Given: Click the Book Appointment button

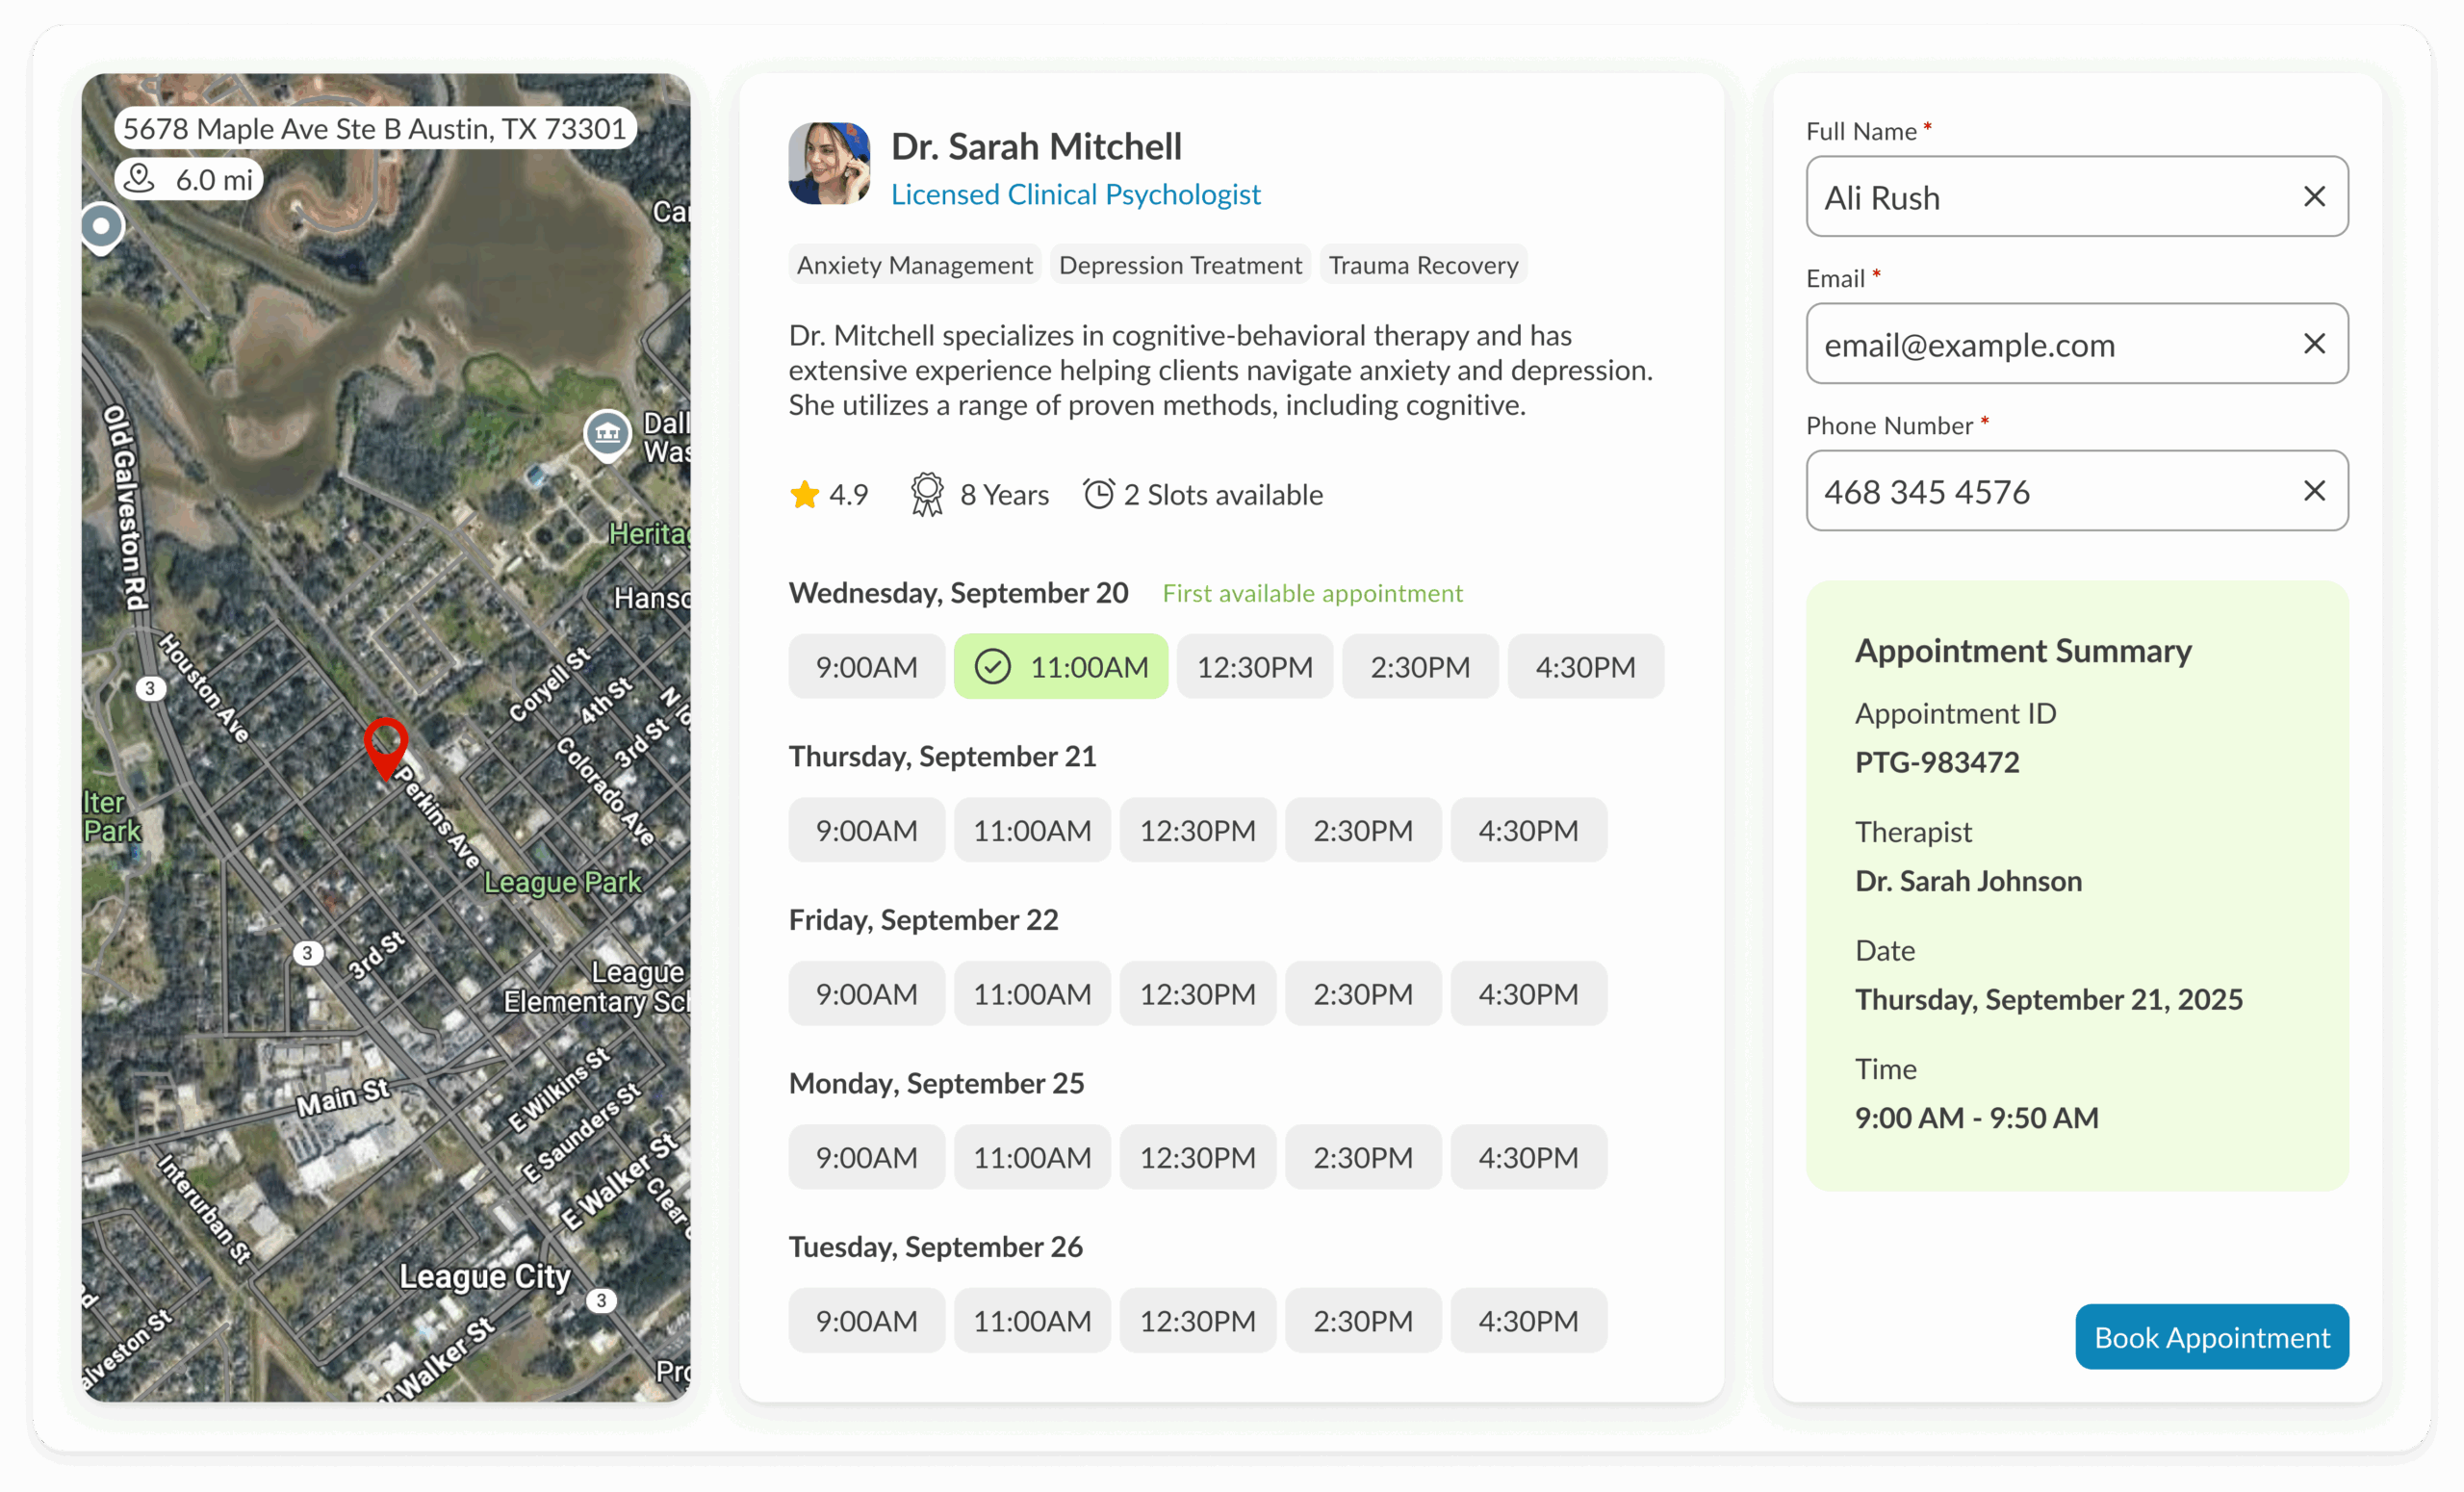Looking at the screenshot, I should 2211,1336.
